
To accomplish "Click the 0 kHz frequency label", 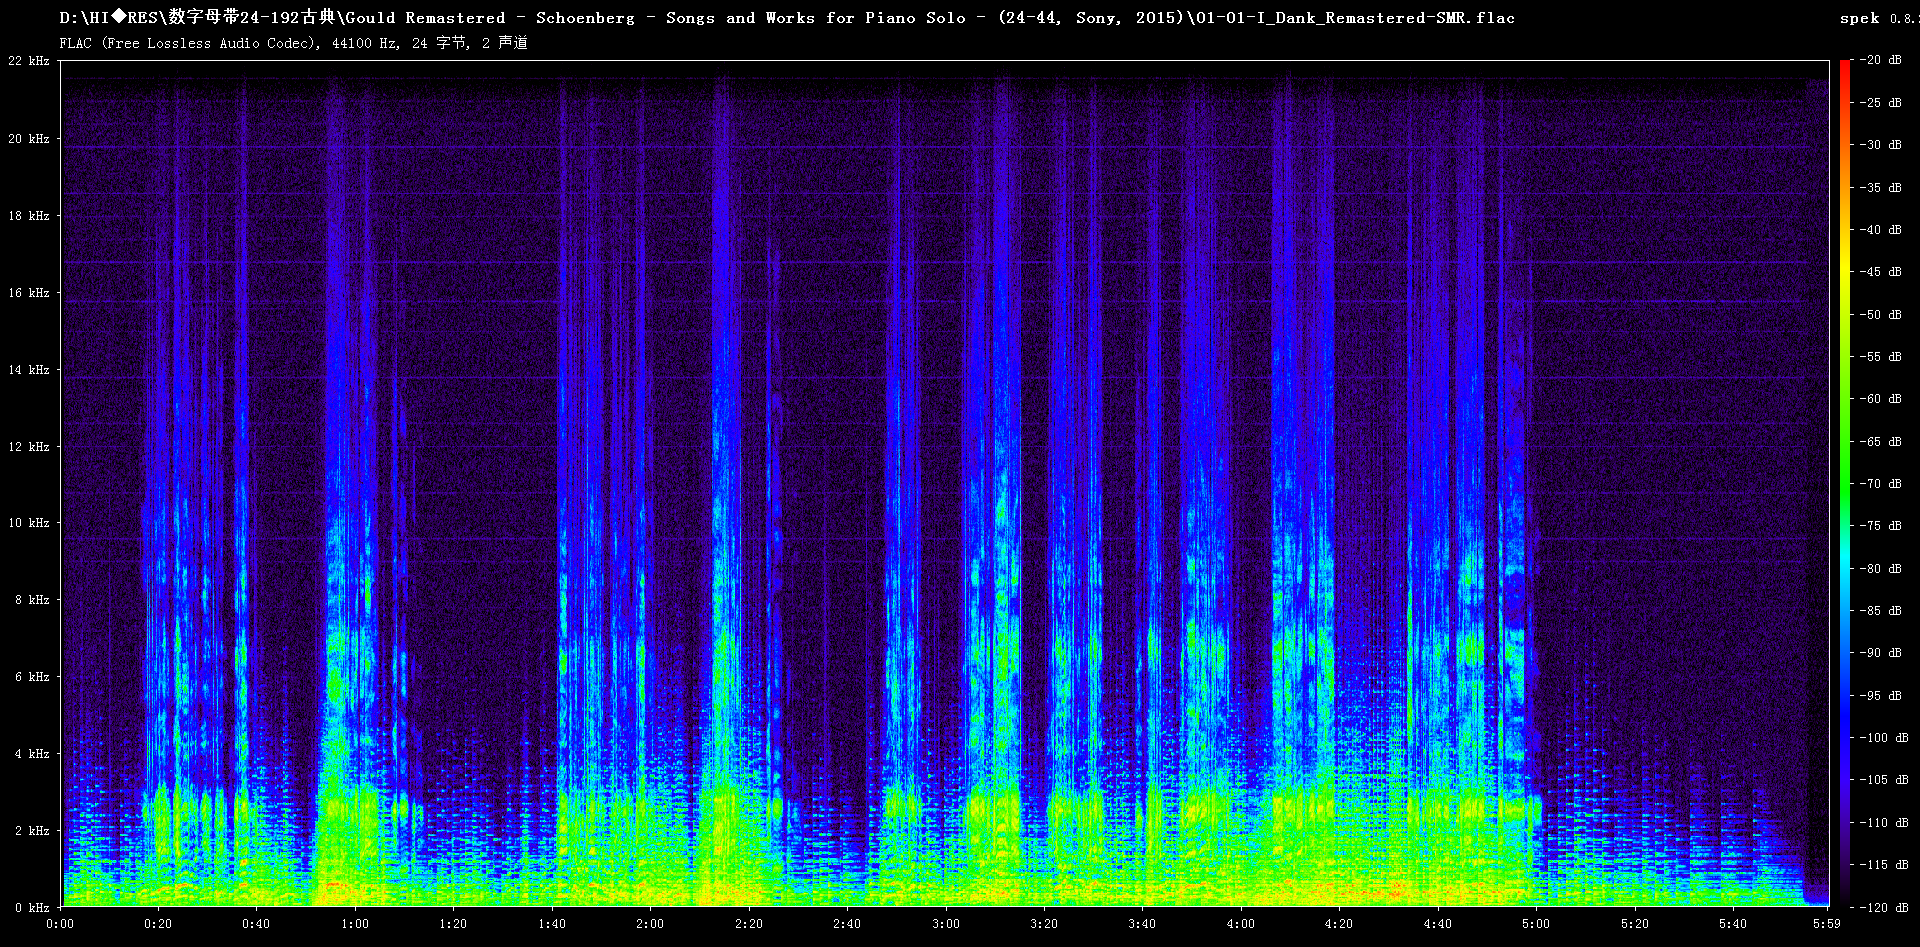I will [32, 908].
